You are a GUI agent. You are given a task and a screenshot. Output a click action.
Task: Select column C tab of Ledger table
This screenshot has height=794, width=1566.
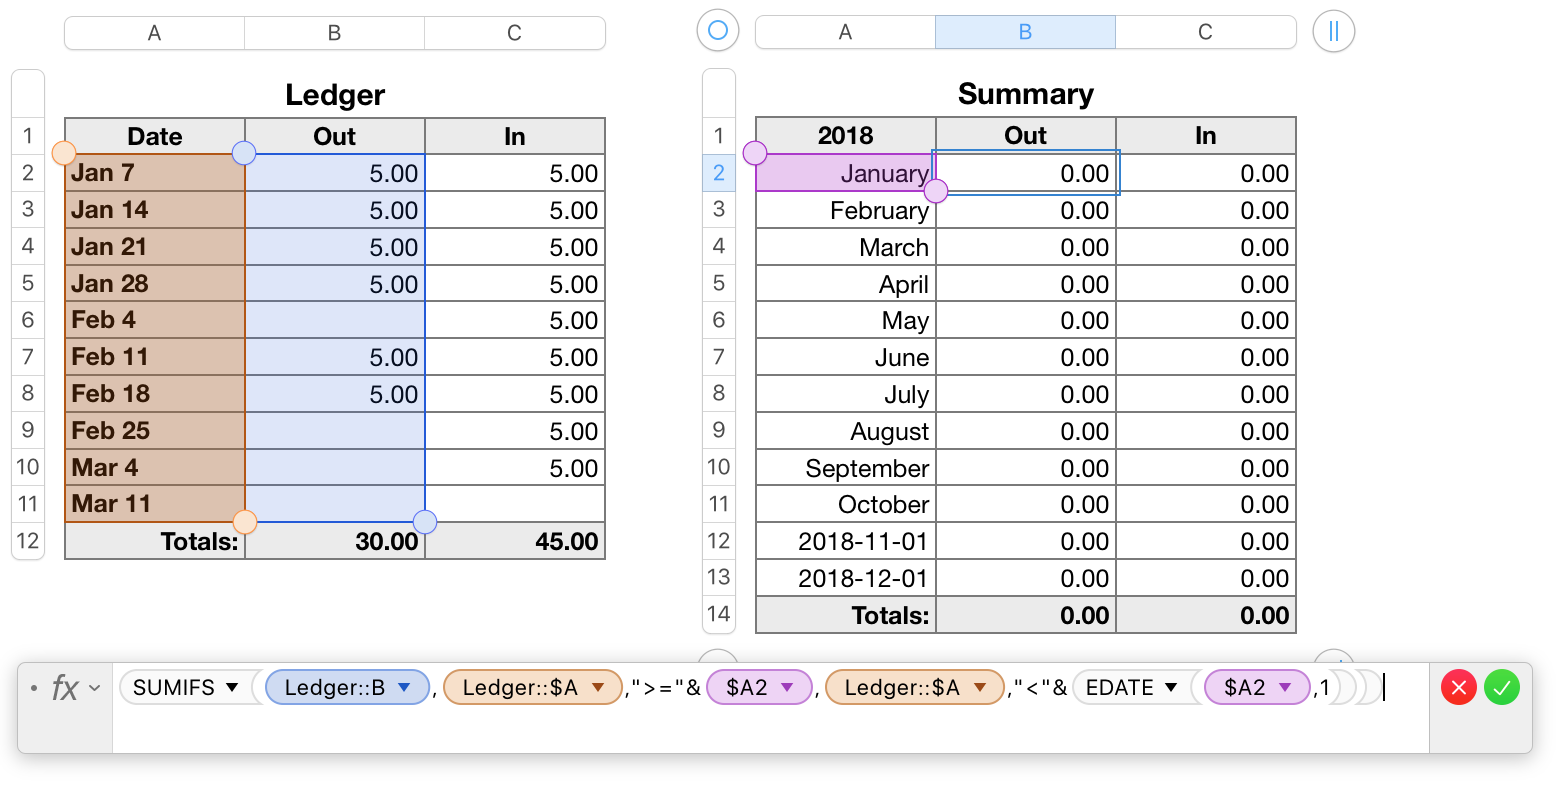[x=514, y=33]
